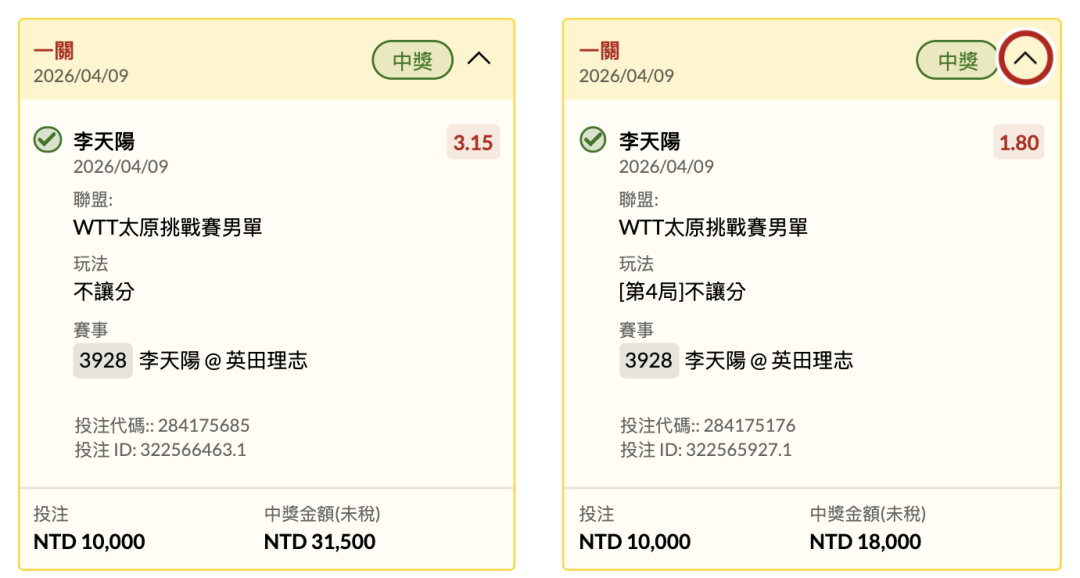Click the NTD 18,000 prize amount
The height and width of the screenshot is (578, 1080).
[x=865, y=542]
